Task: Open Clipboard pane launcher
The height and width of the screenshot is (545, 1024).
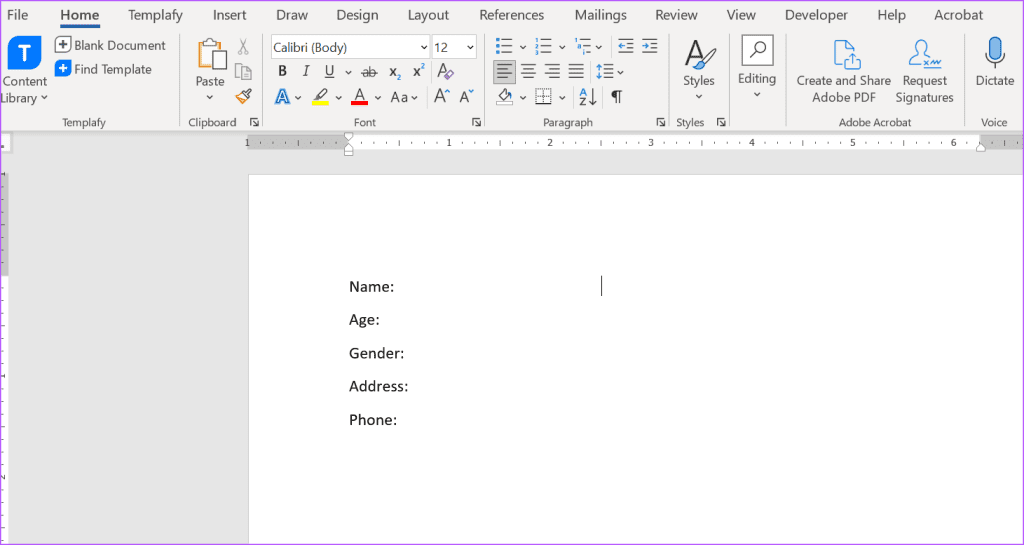Action: tap(254, 122)
